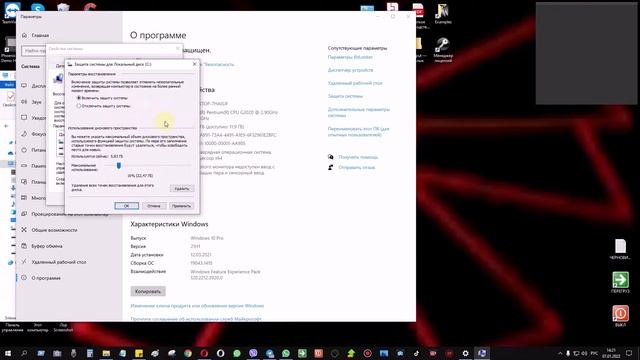Open taskbar search magnifier icon

point(24,353)
